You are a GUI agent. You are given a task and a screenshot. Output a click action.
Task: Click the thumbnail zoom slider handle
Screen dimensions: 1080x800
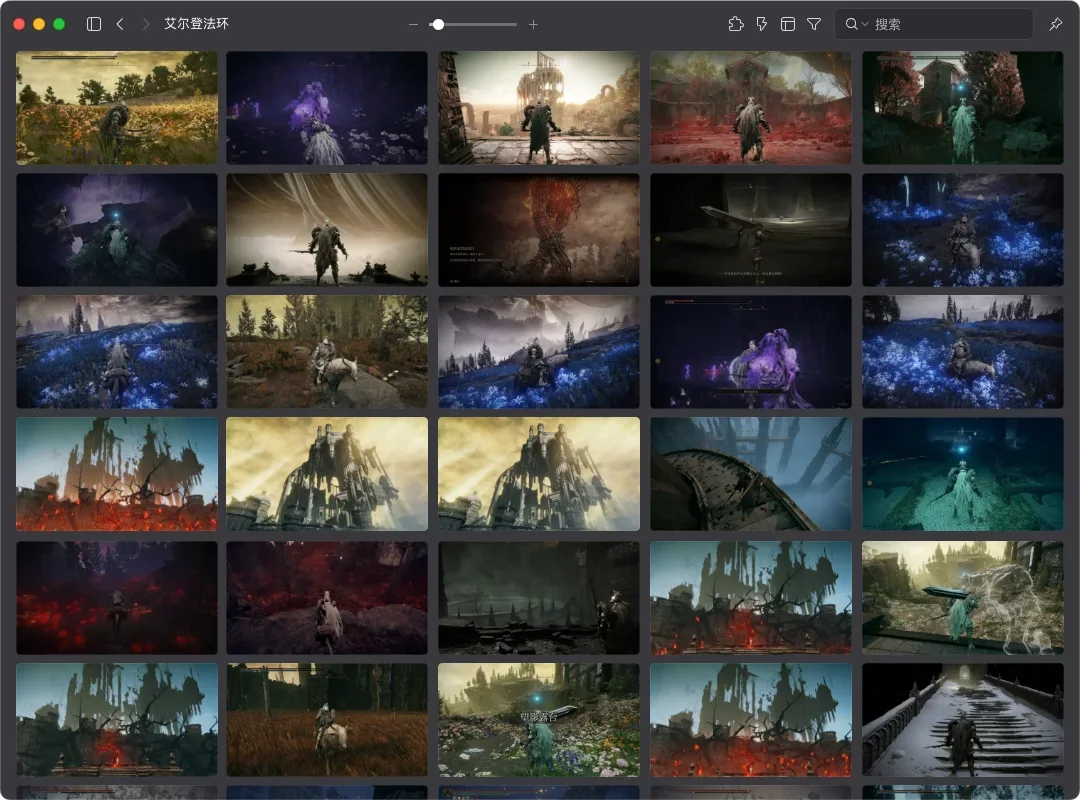click(438, 24)
